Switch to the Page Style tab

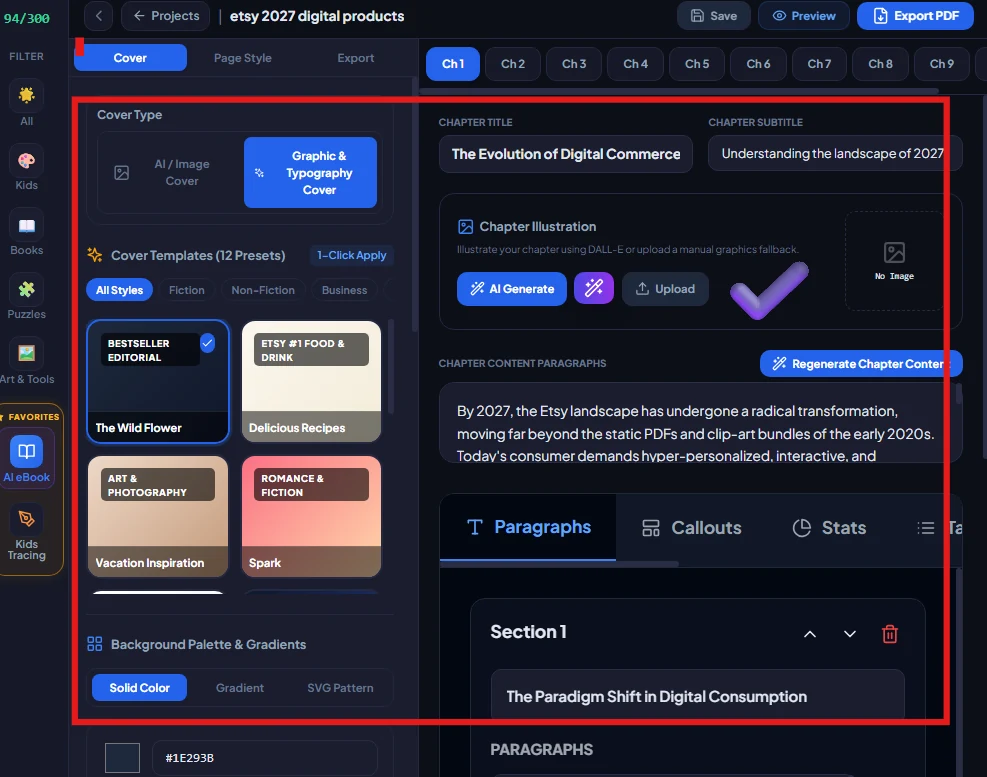coord(242,57)
